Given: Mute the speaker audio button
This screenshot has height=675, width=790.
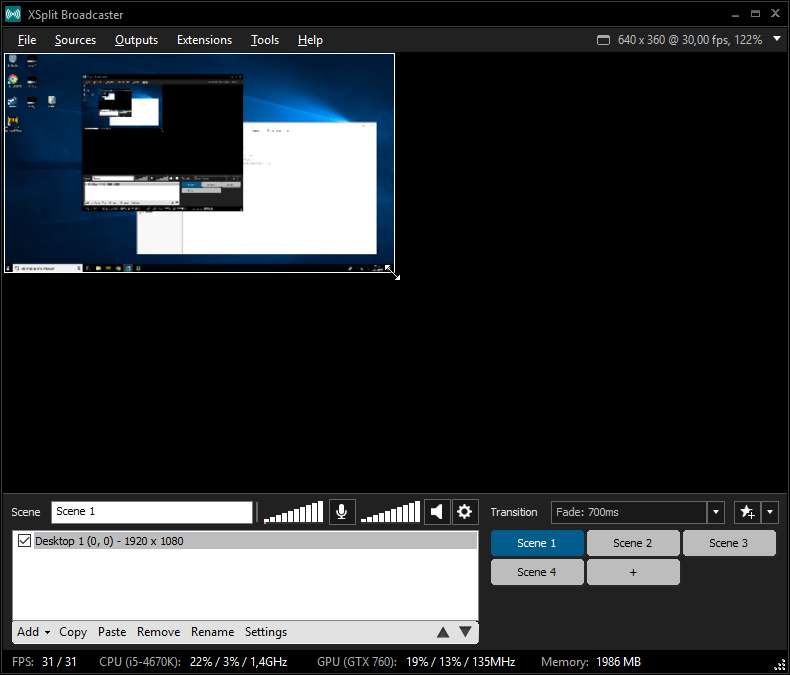Looking at the screenshot, I should coord(437,512).
